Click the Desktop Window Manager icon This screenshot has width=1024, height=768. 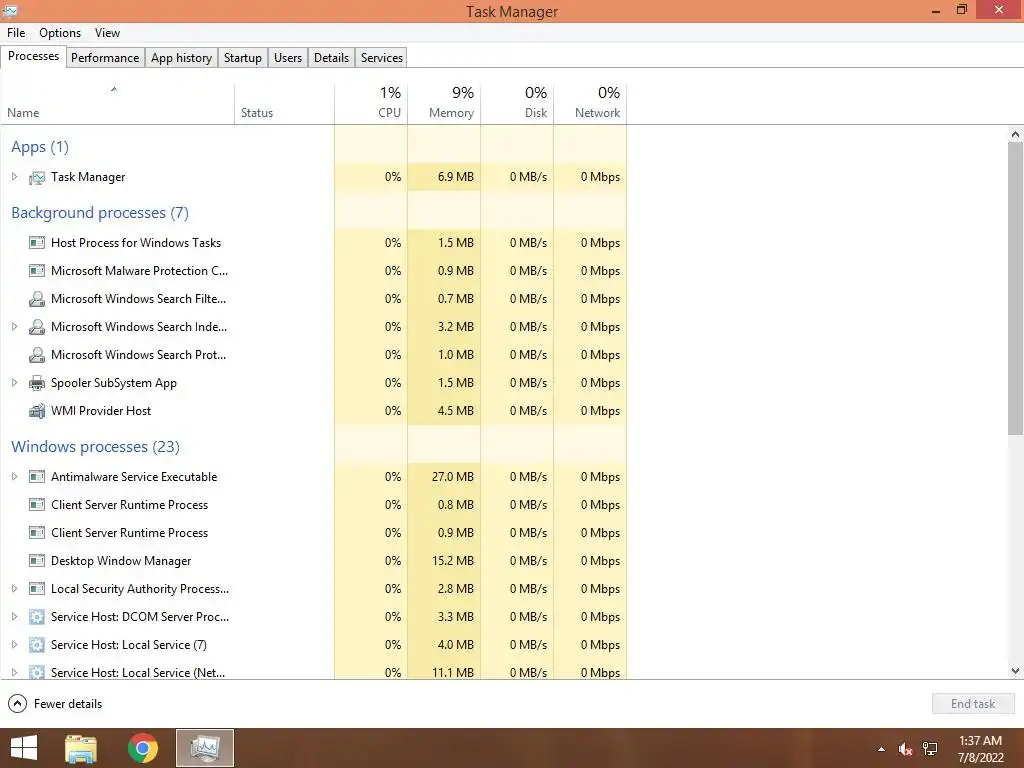[x=37, y=561]
